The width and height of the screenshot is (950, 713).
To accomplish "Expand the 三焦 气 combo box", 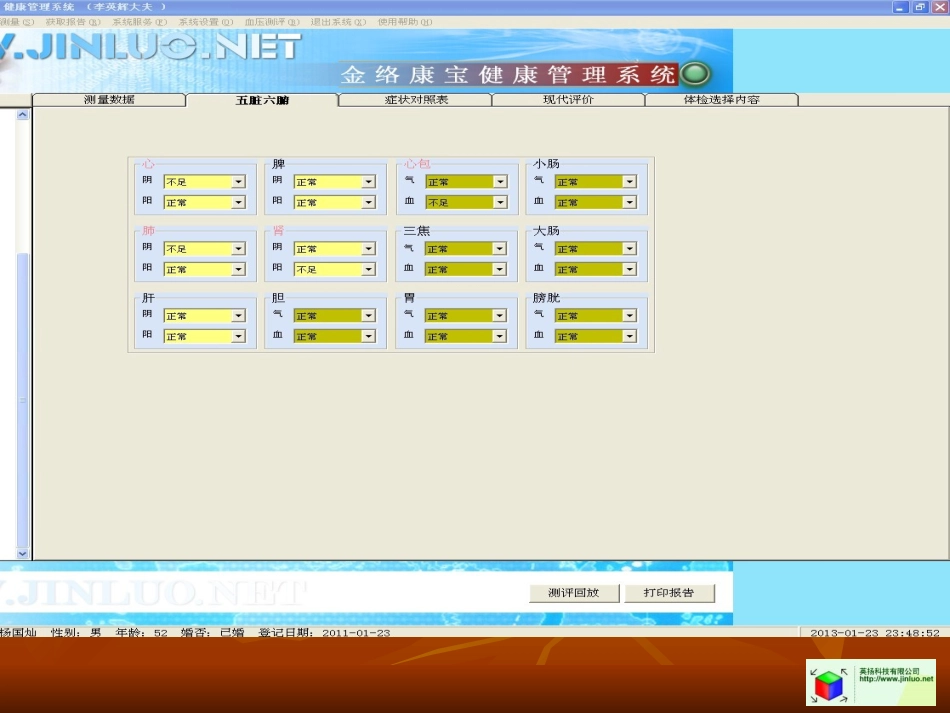I will [x=499, y=249].
